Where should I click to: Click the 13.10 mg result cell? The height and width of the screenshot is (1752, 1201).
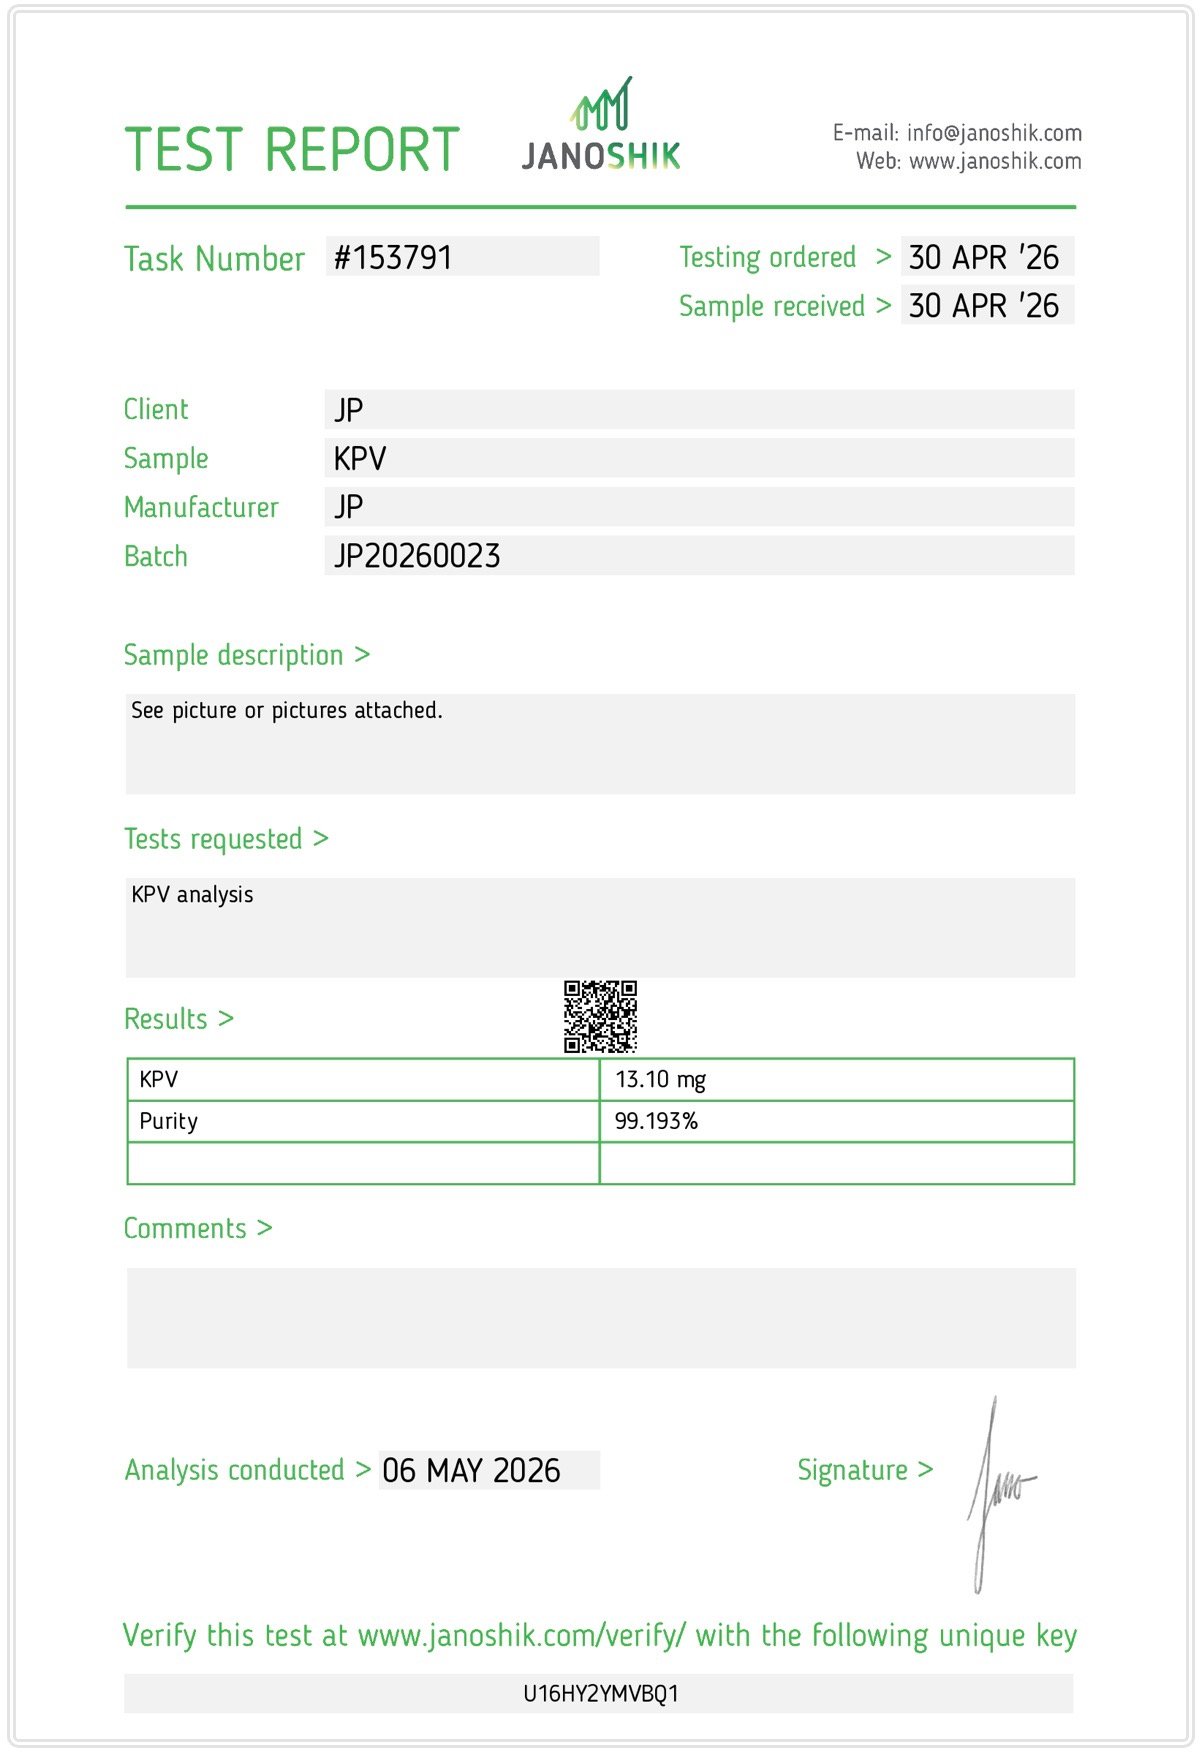837,1080
